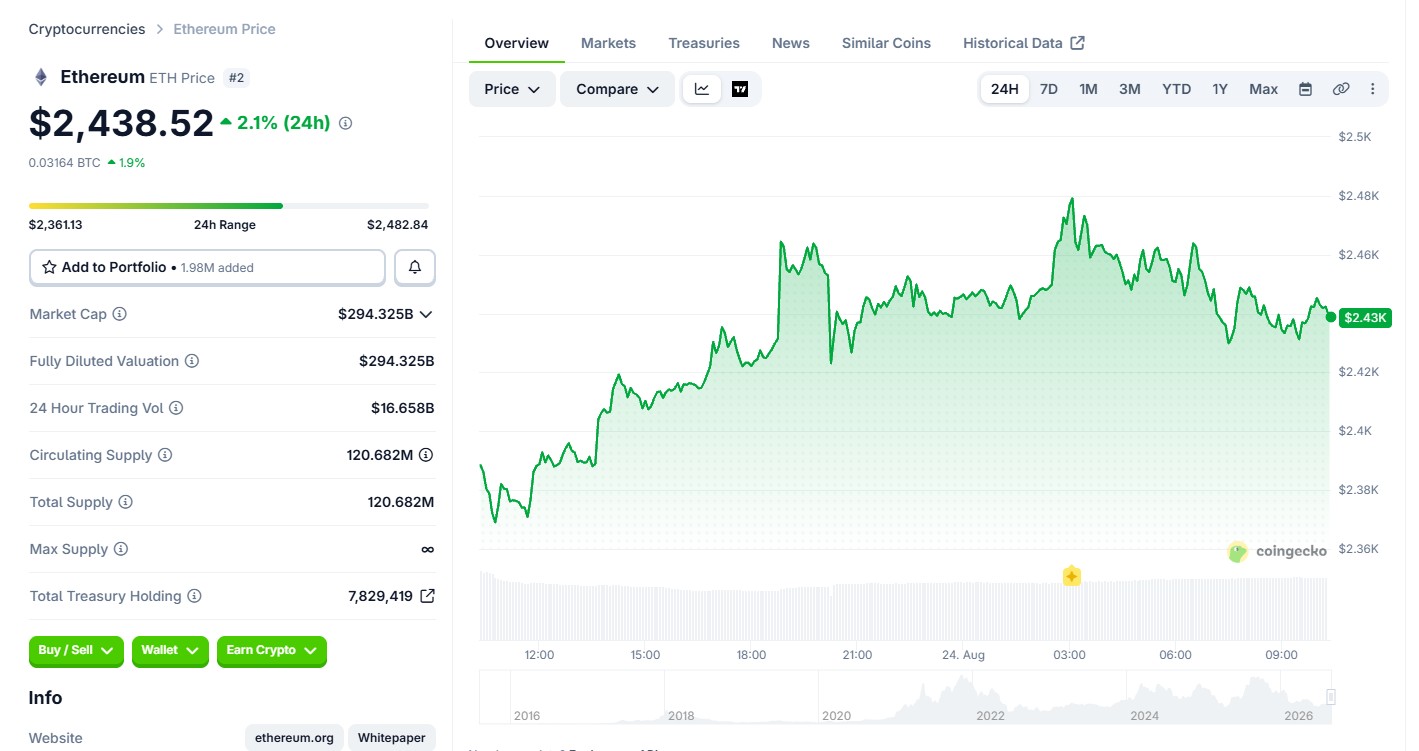Click the $2,482.84 24h high value
1419x751 pixels.
[x=398, y=225]
